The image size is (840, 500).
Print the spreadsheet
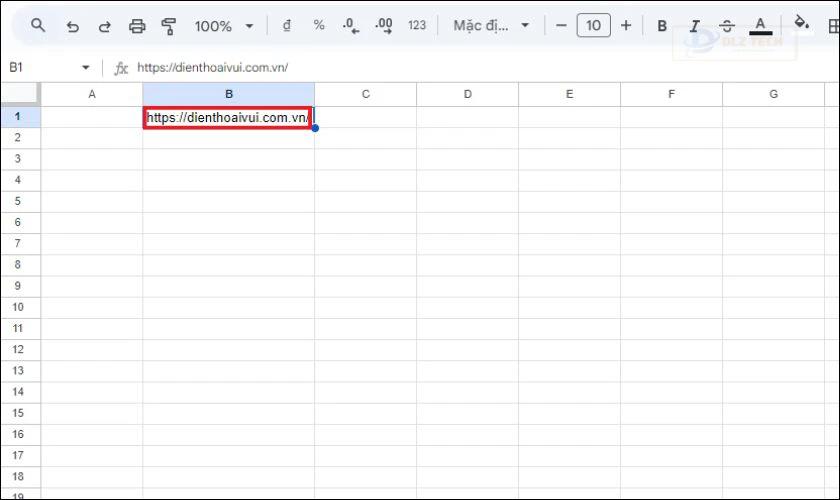[x=137, y=26]
